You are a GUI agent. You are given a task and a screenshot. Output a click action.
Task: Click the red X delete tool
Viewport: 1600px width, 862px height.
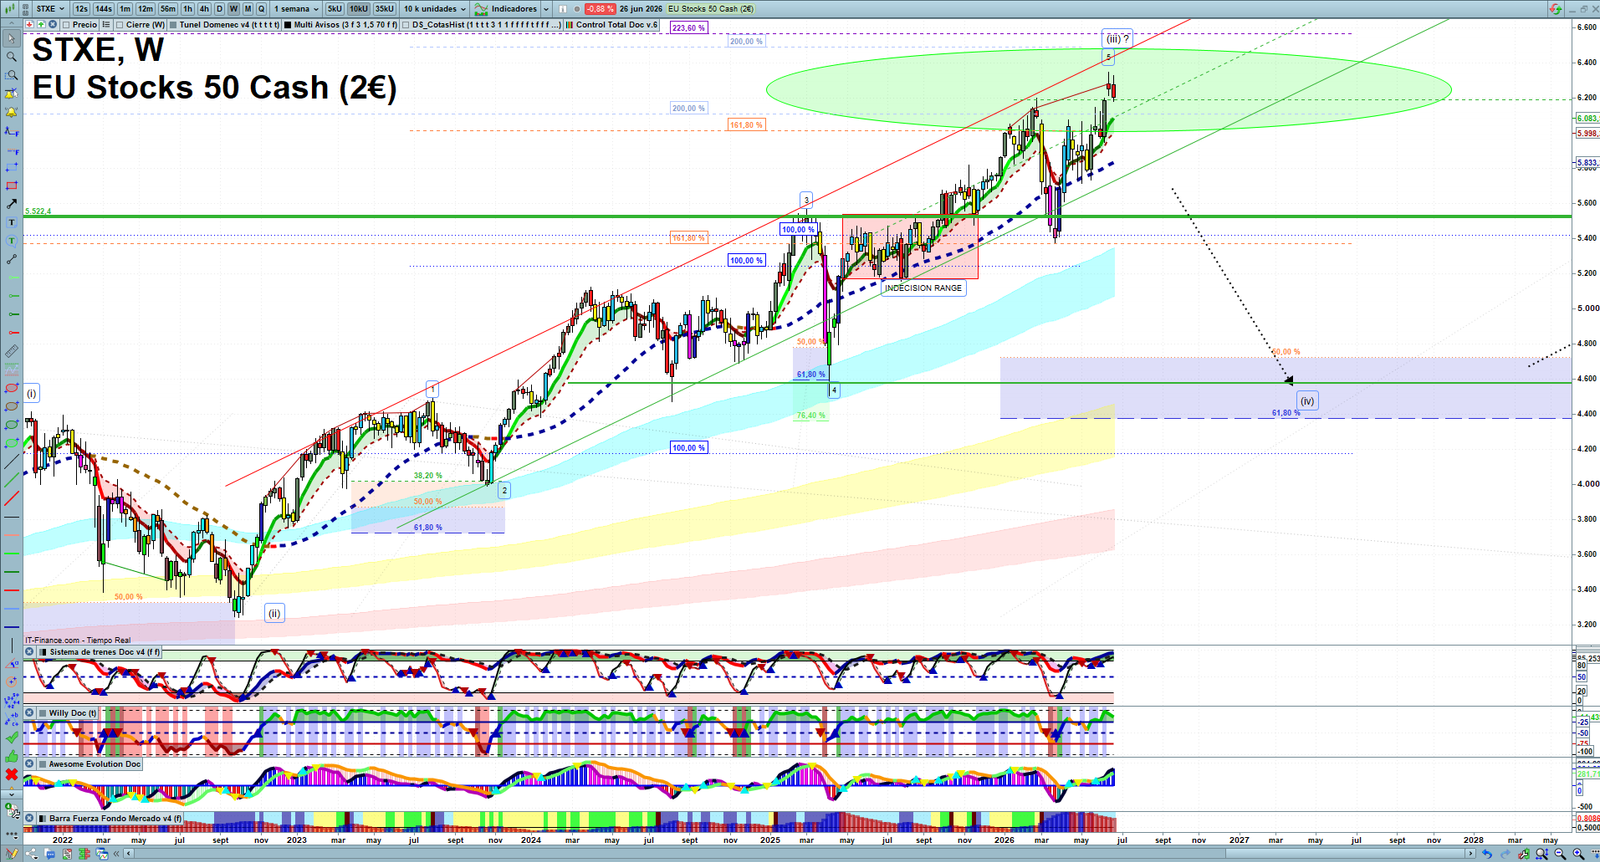12,775
